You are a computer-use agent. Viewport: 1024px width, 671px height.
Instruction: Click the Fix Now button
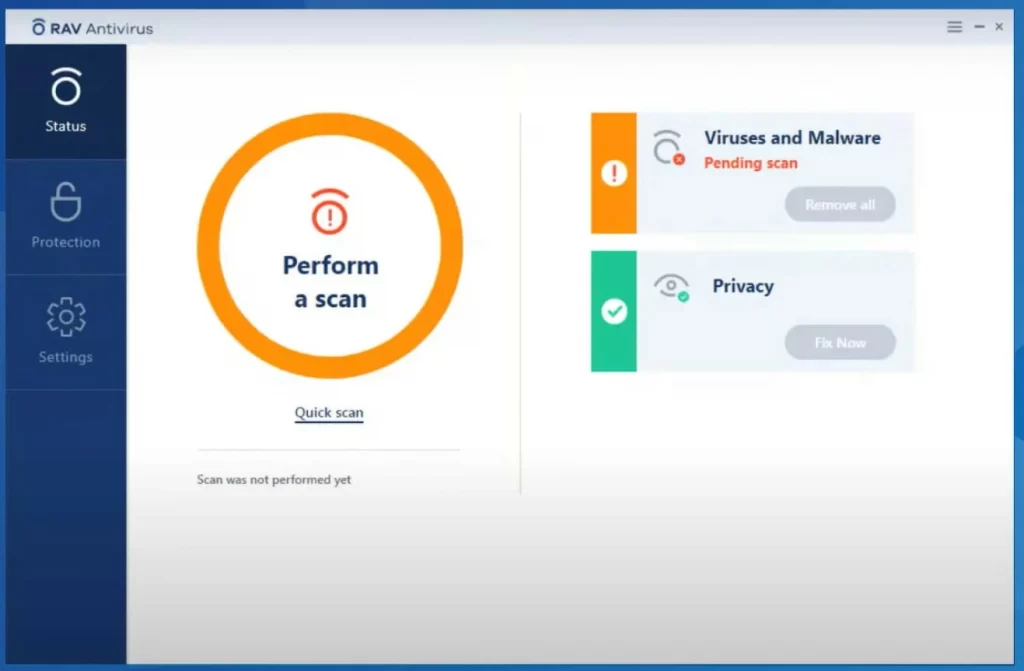(840, 342)
